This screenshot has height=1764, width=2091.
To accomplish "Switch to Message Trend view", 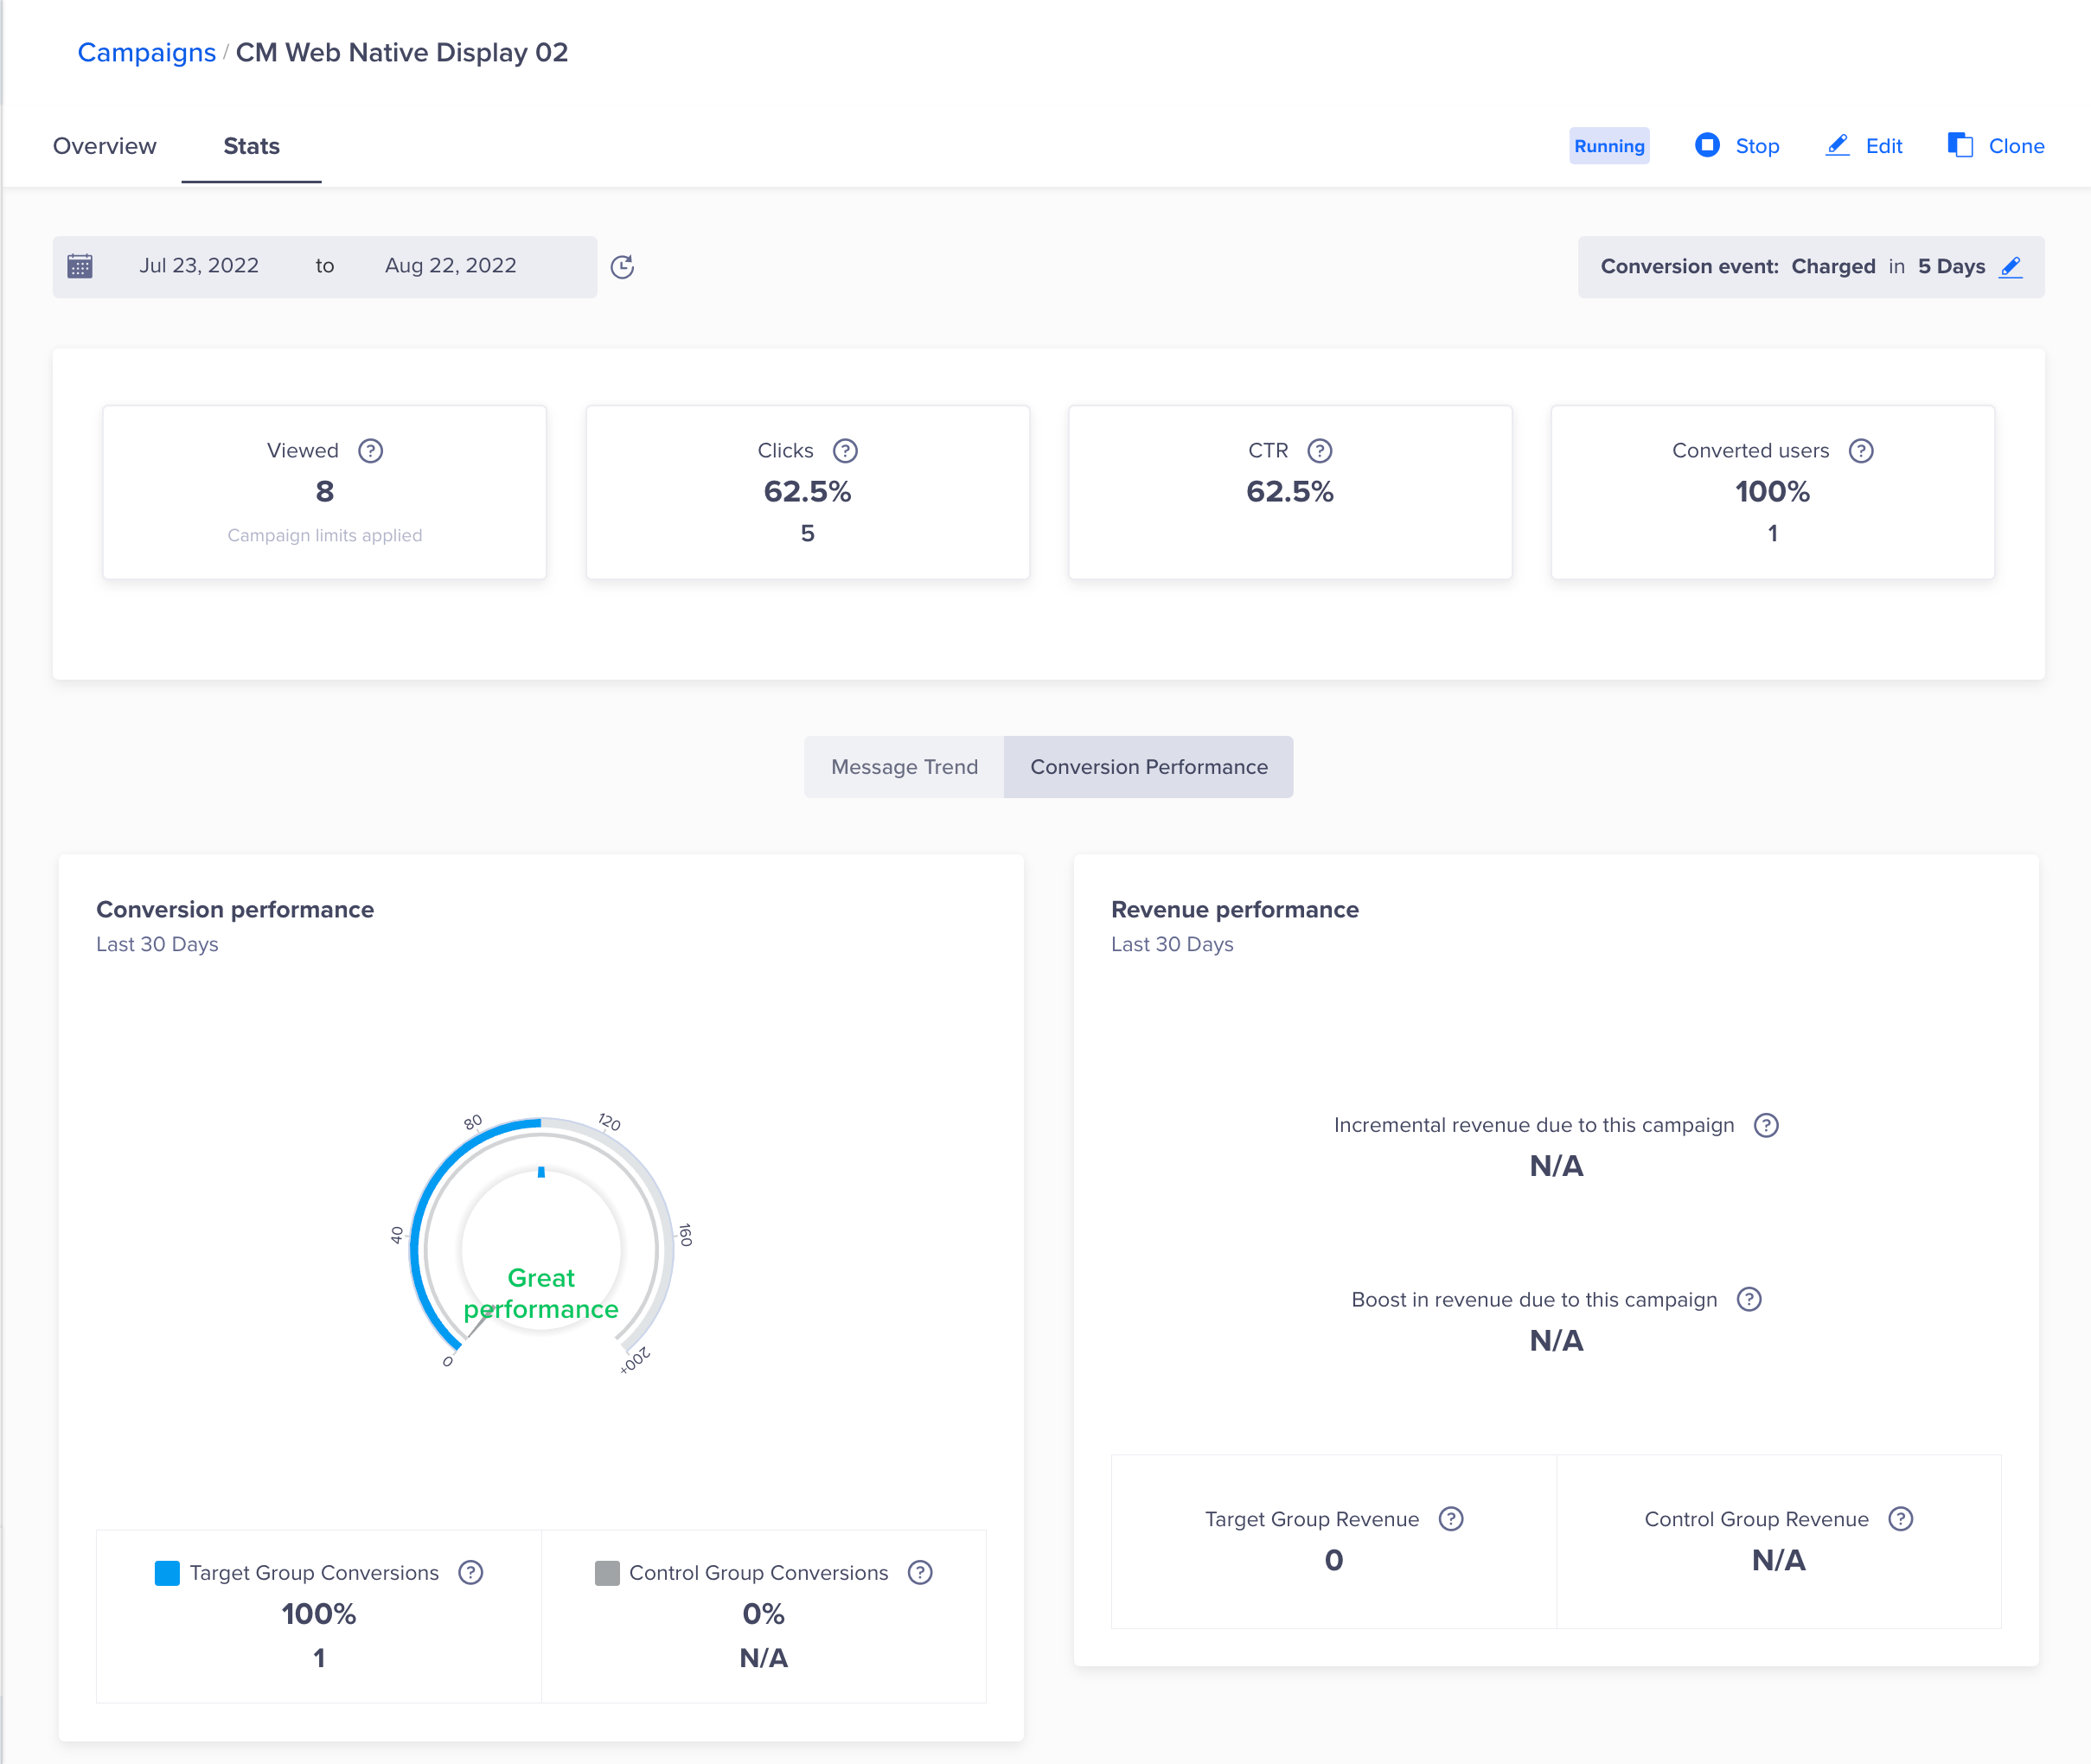I will click(x=904, y=767).
